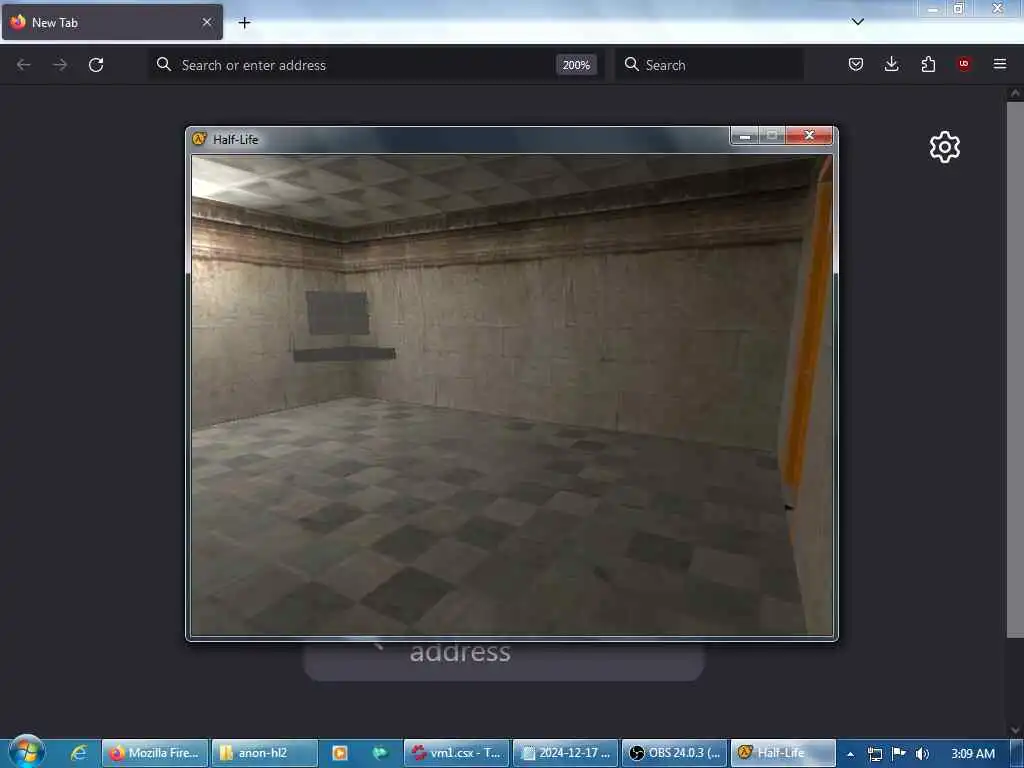Minimize the Firefox browser window
The image size is (1024, 768).
(x=932, y=8)
